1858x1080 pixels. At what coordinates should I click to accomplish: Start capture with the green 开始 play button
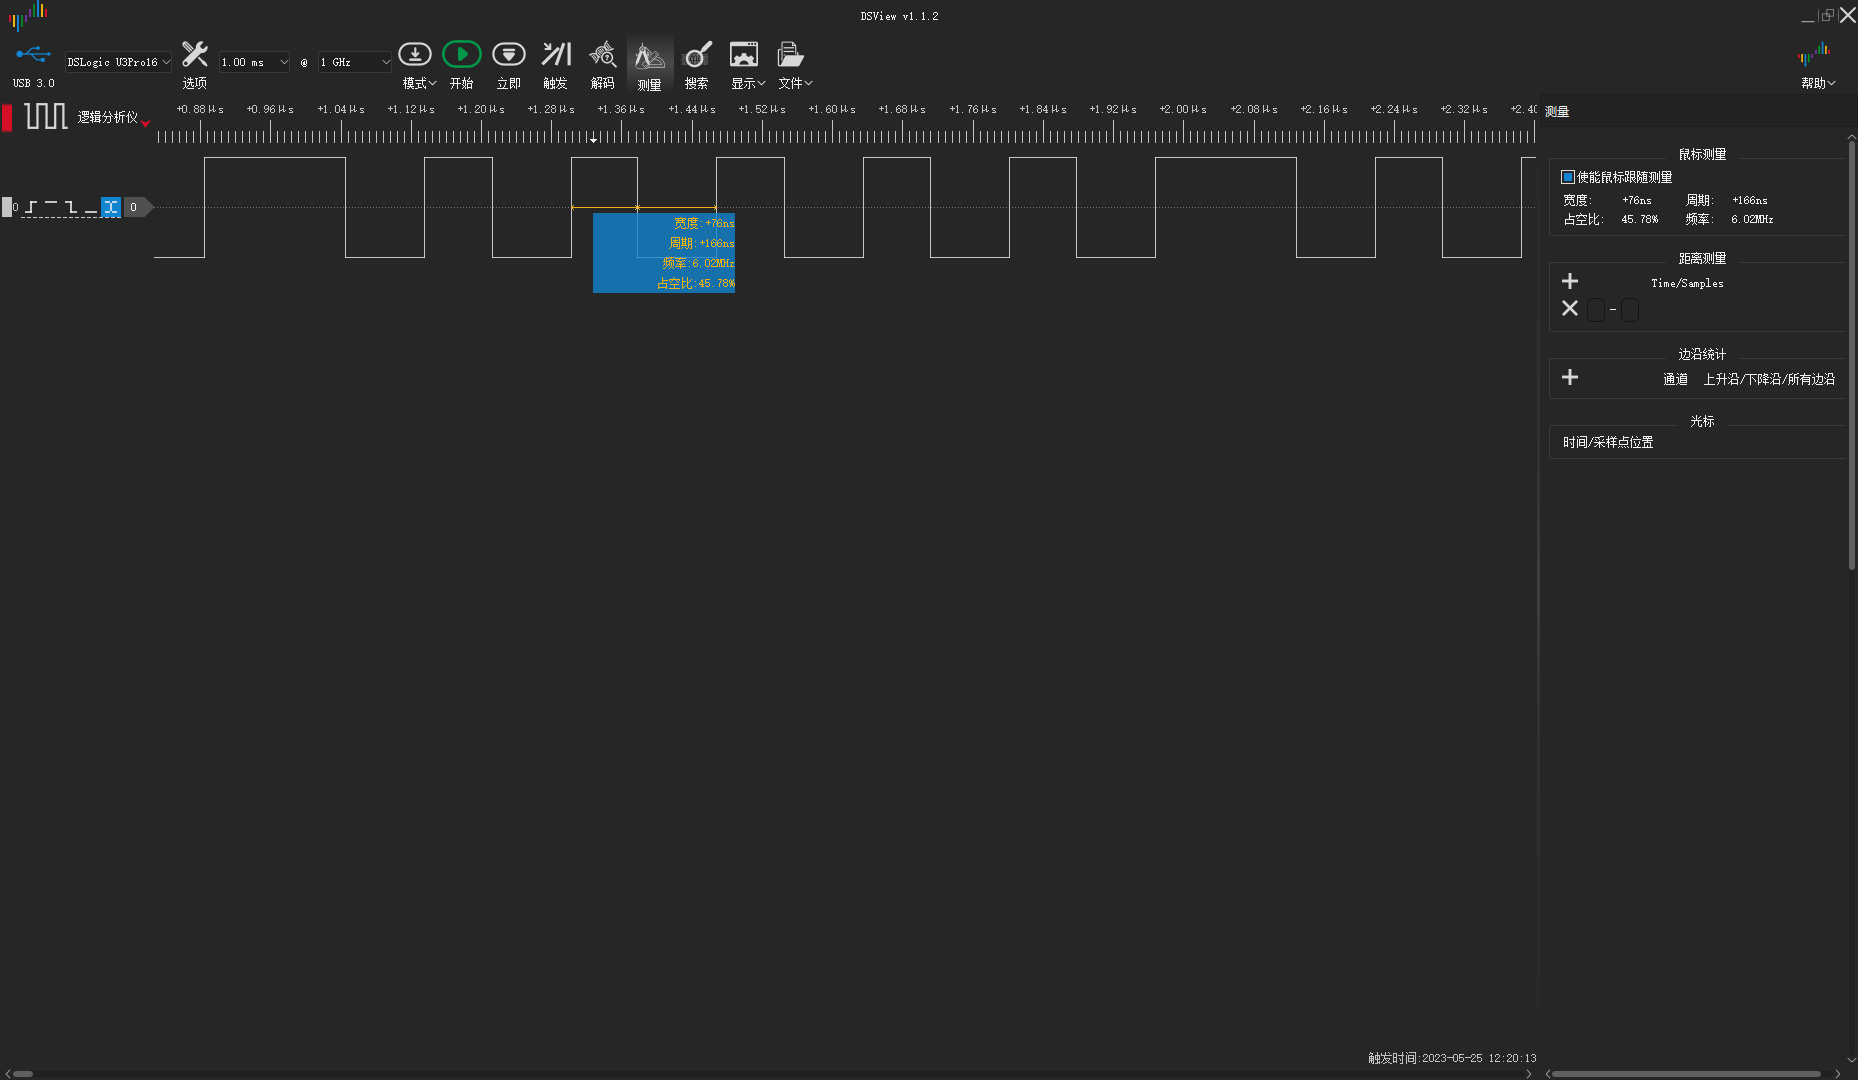click(x=462, y=54)
